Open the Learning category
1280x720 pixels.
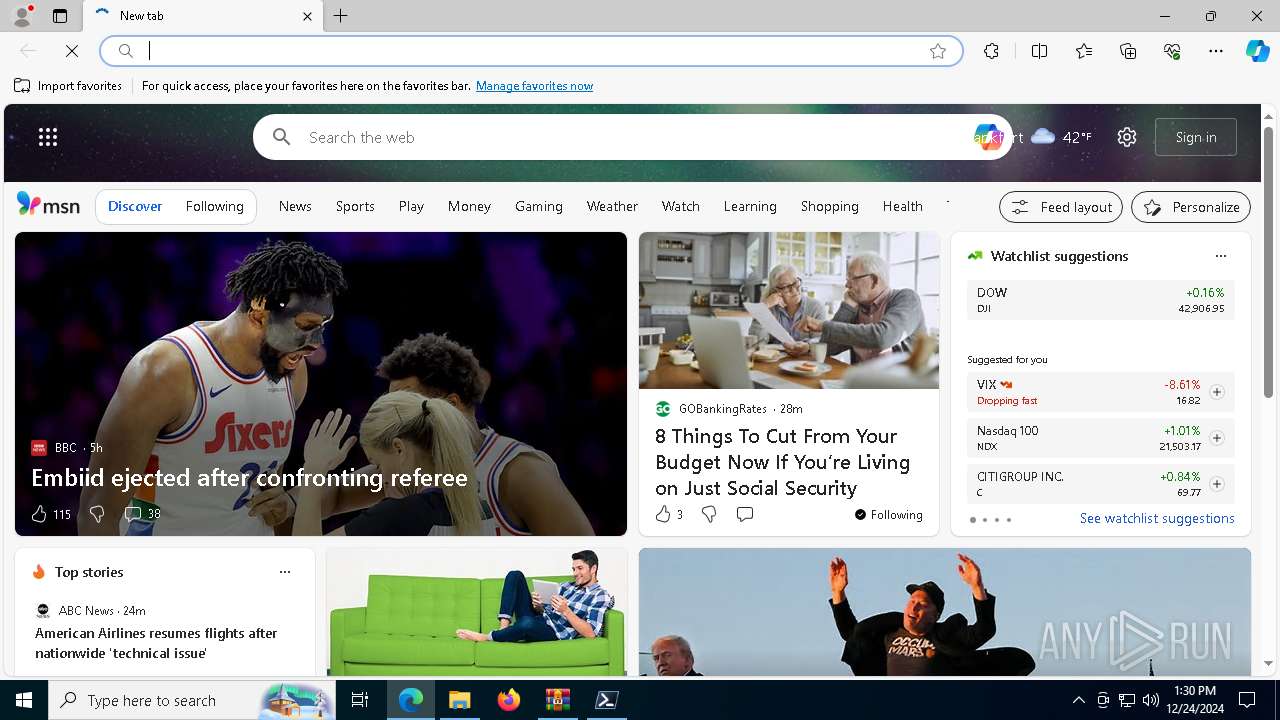[x=750, y=206]
